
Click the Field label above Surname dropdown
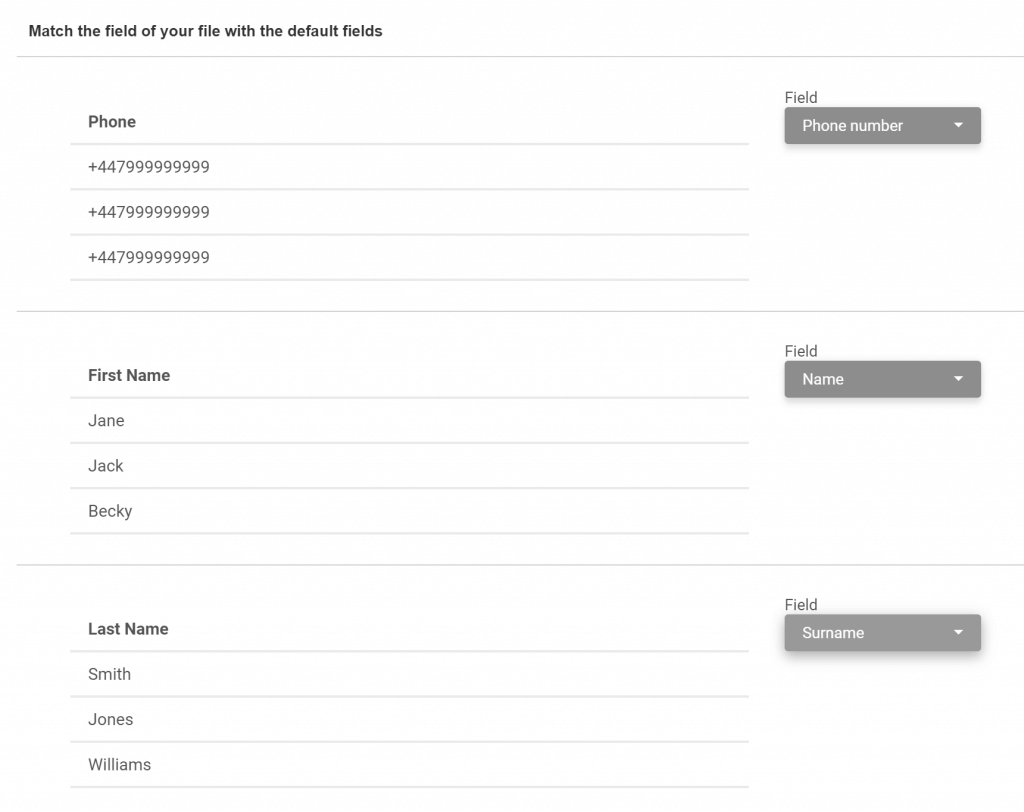[x=801, y=604]
